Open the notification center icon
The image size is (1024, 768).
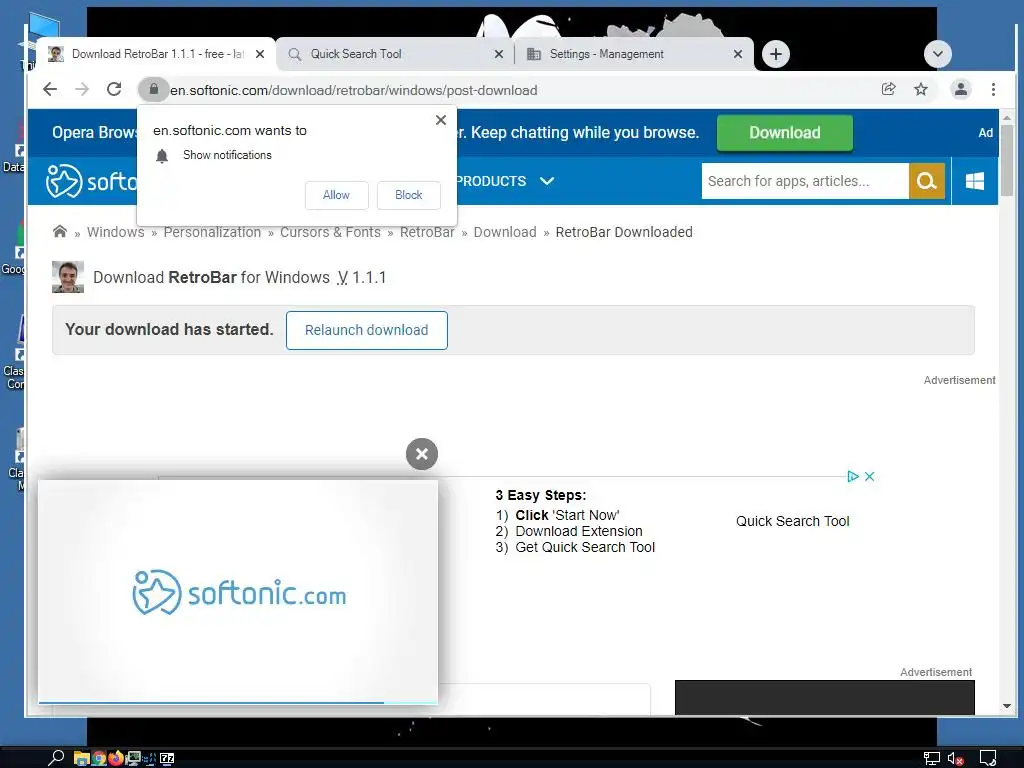pyautogui.click(x=988, y=758)
